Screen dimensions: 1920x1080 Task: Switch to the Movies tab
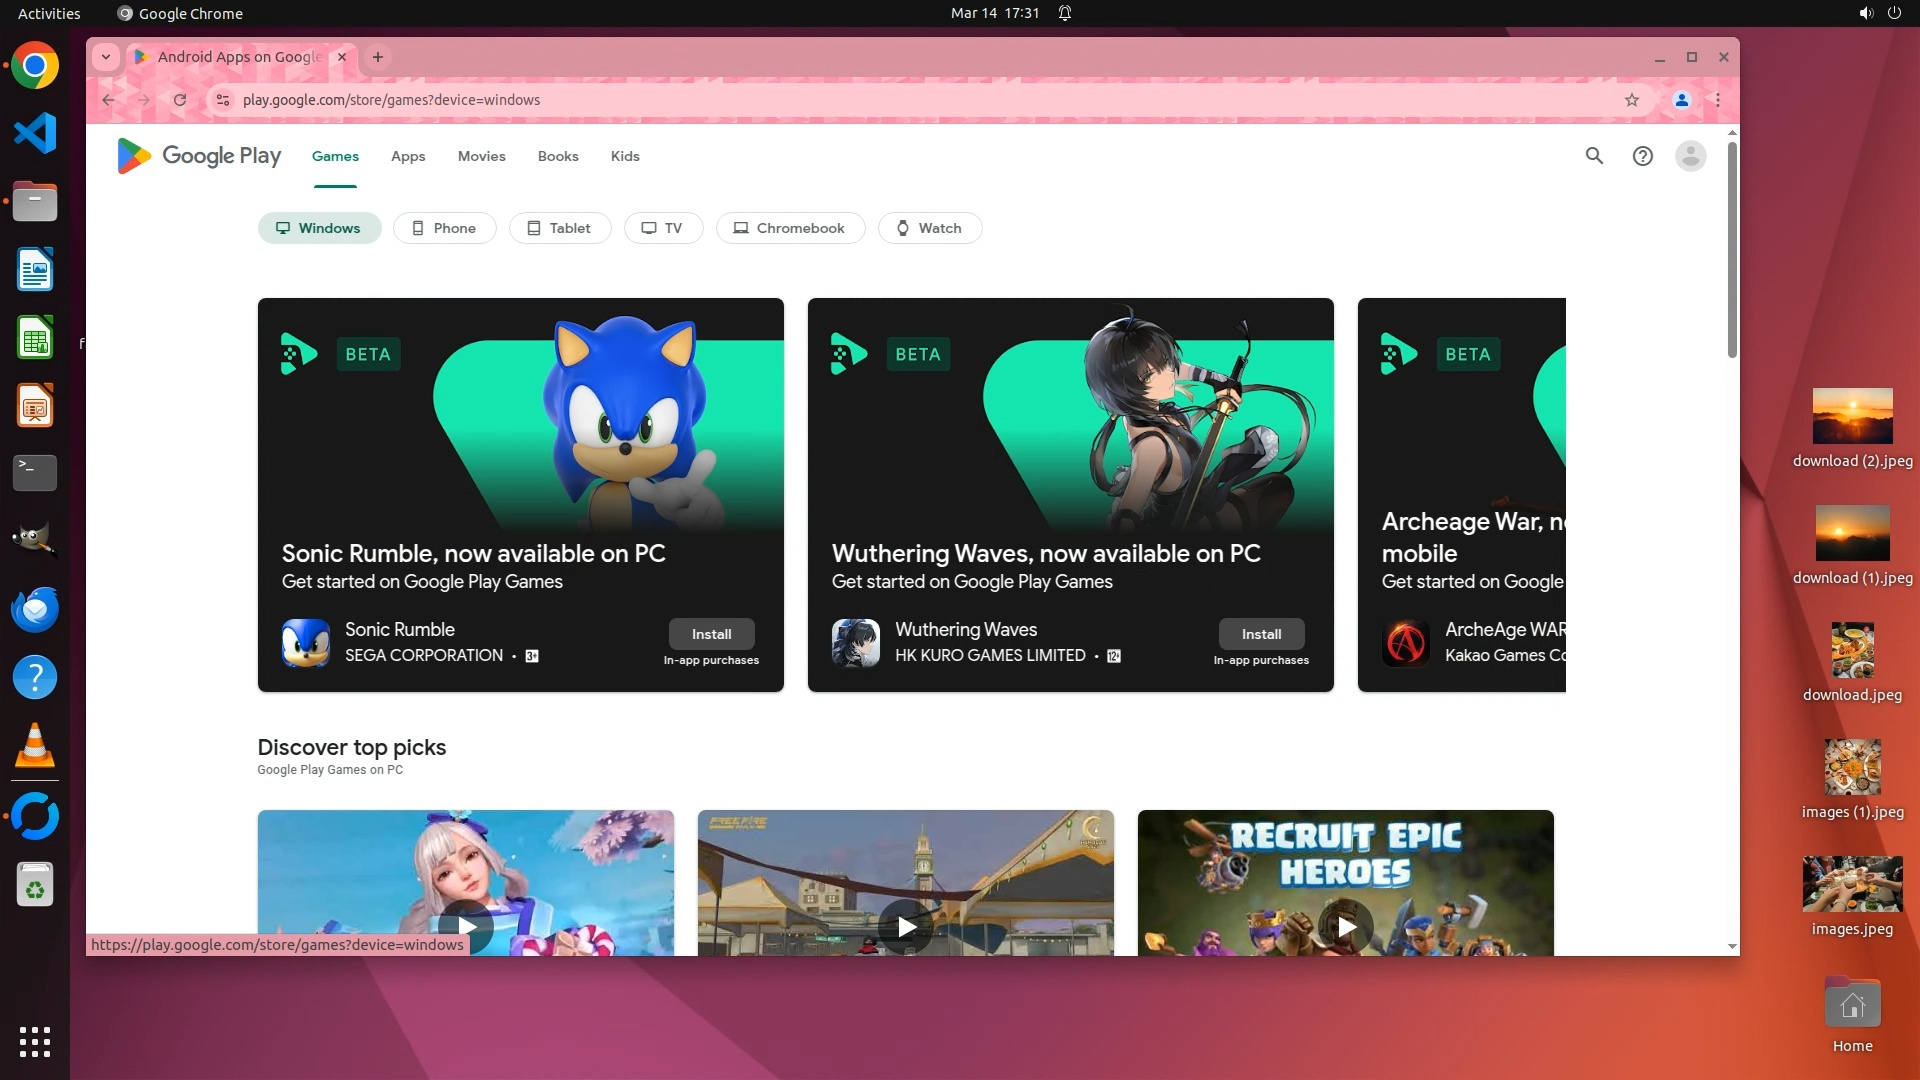(481, 156)
